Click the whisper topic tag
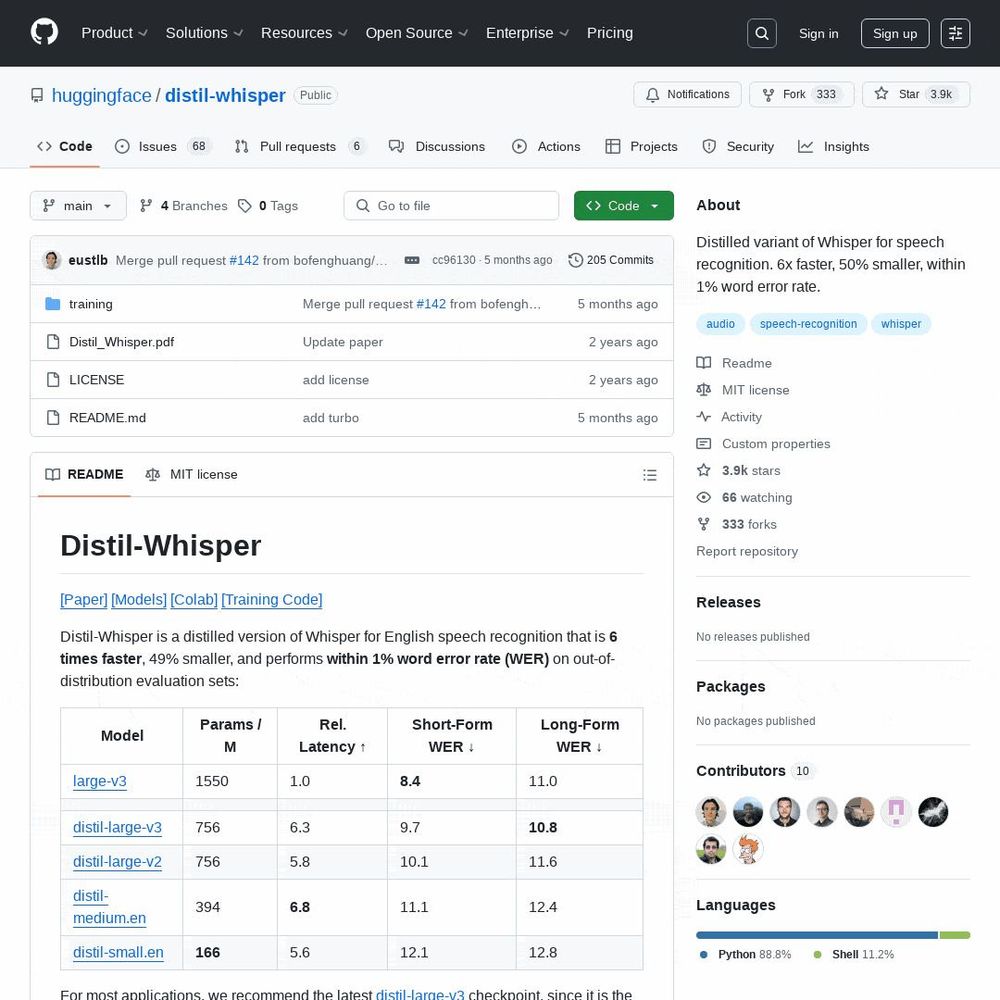This screenshot has height=1000, width=1000. click(x=901, y=324)
